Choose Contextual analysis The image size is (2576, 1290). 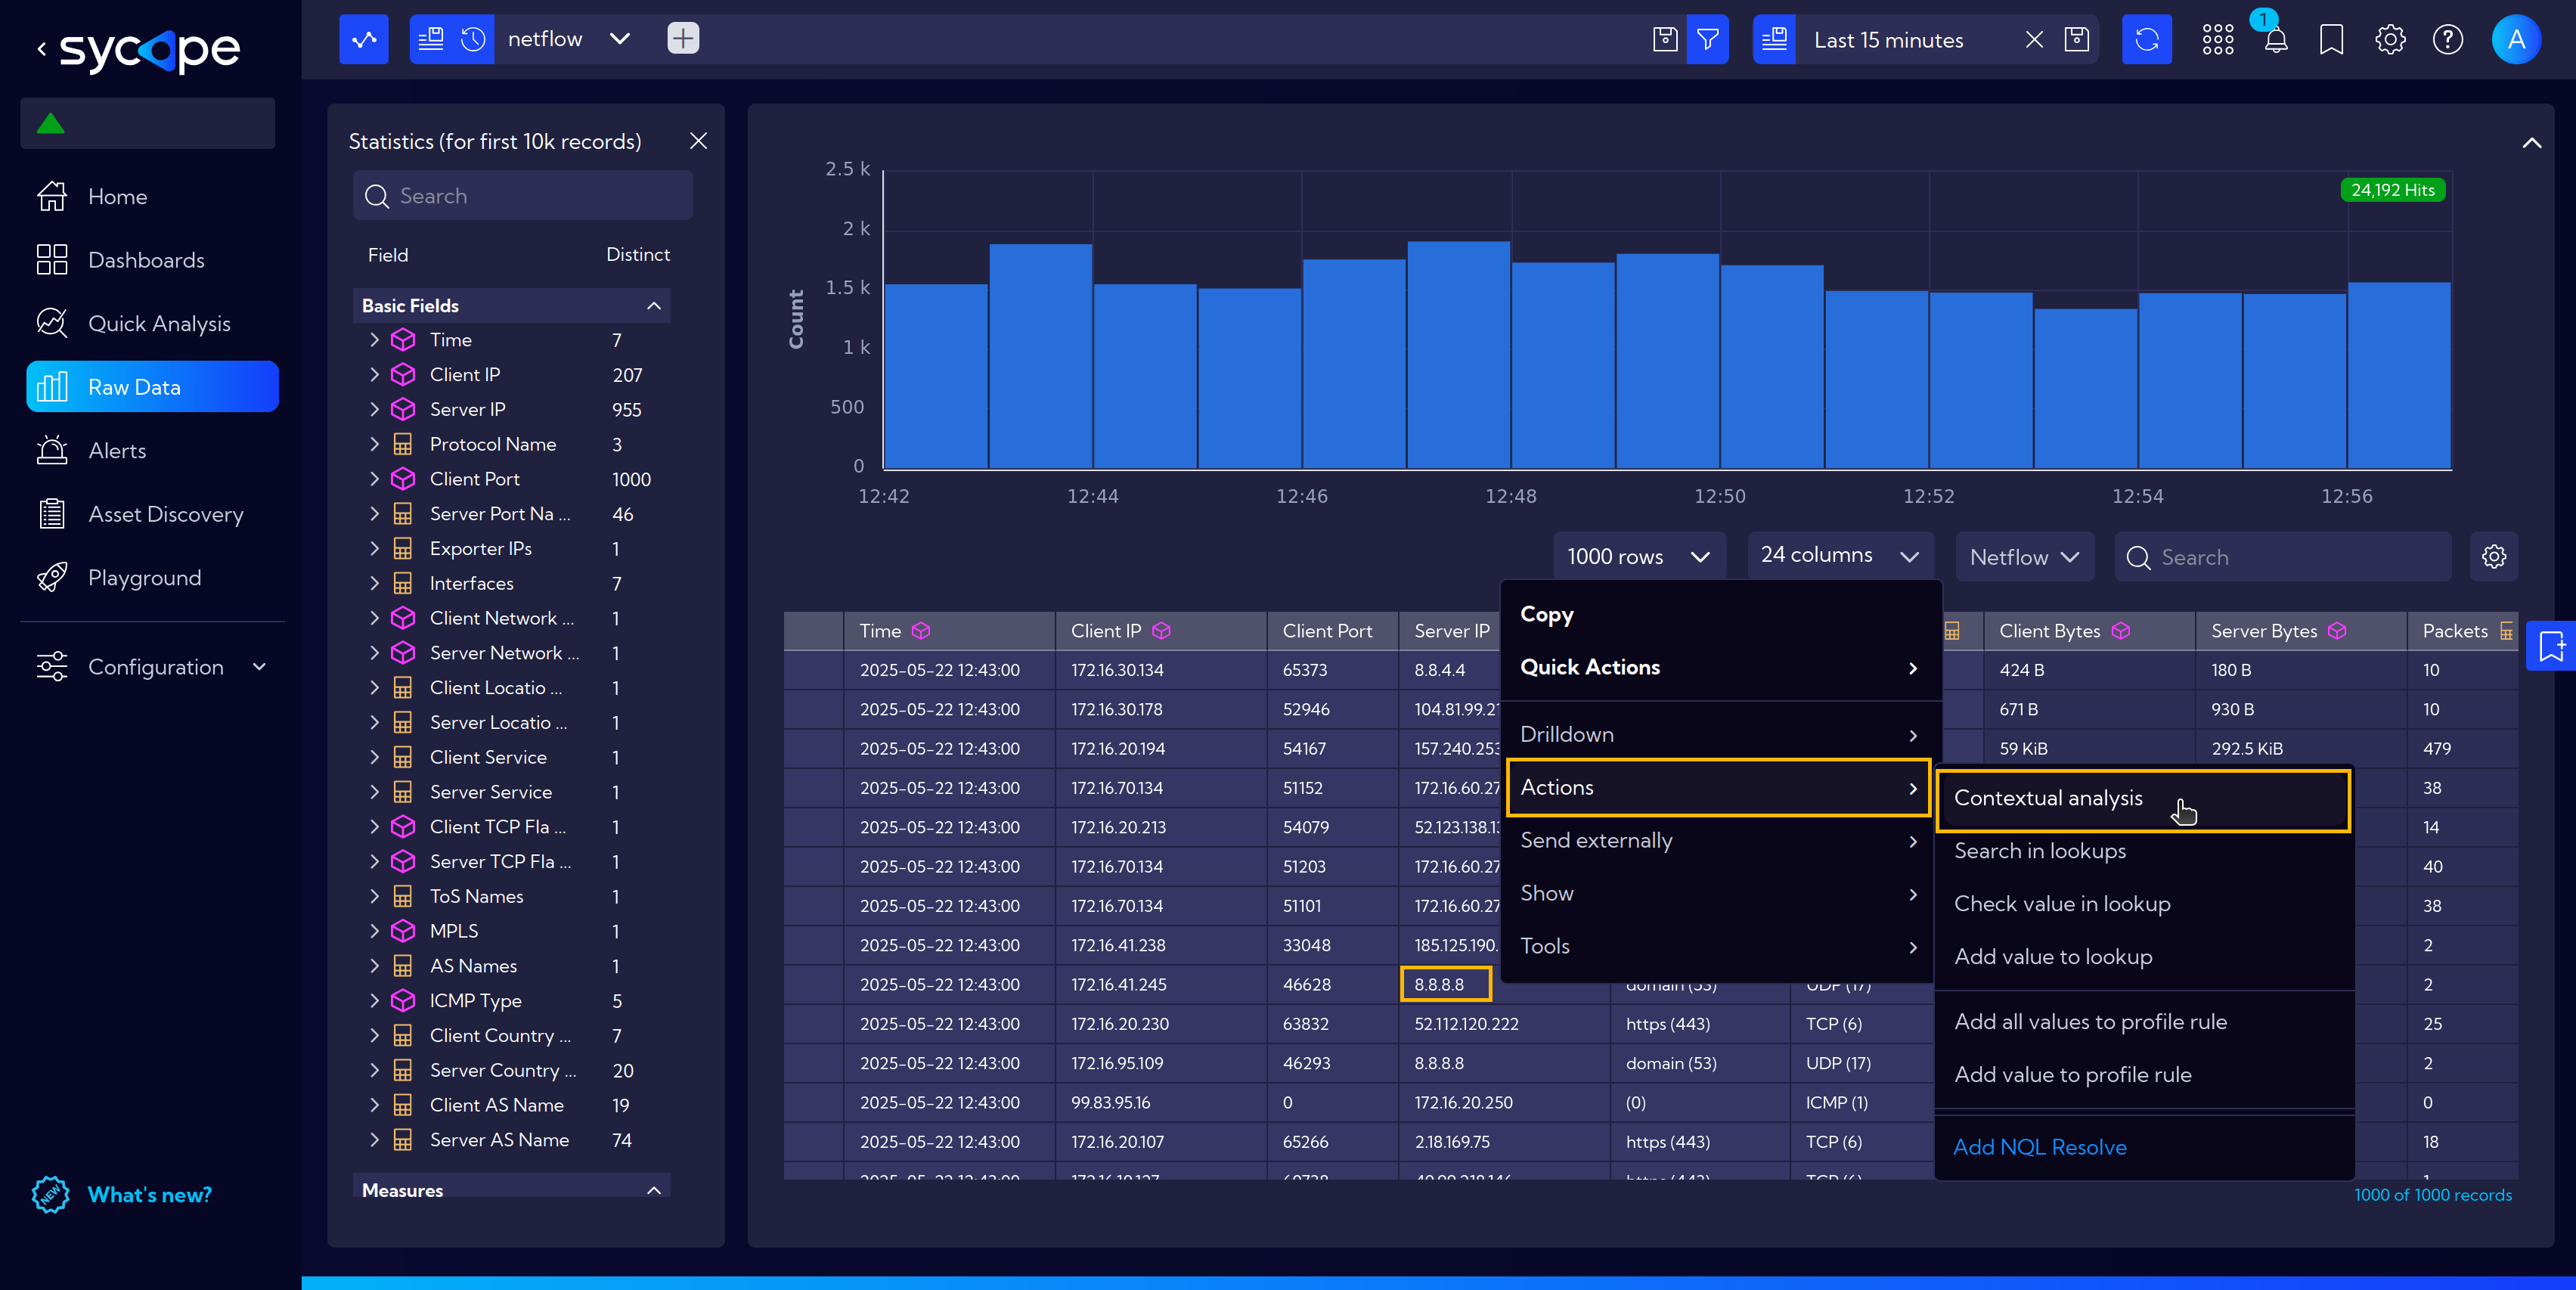click(x=2144, y=799)
